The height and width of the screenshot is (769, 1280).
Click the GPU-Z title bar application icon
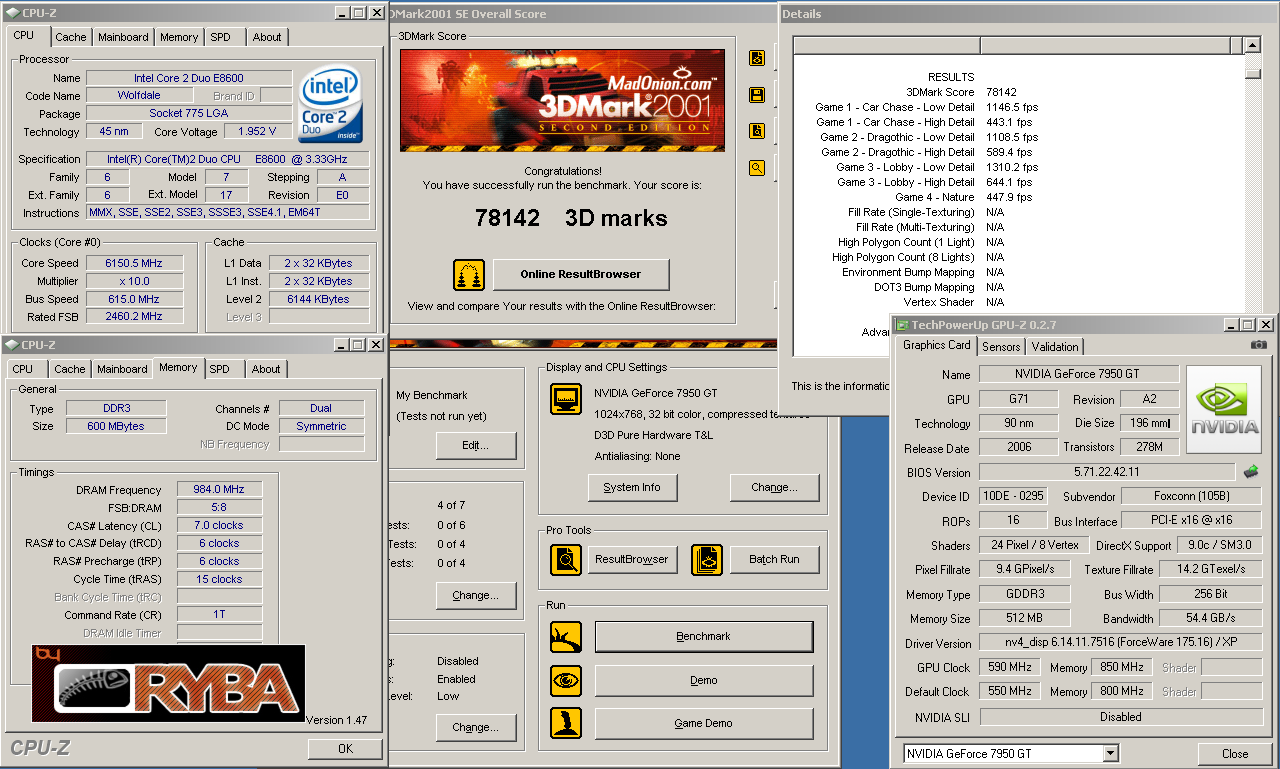point(902,325)
